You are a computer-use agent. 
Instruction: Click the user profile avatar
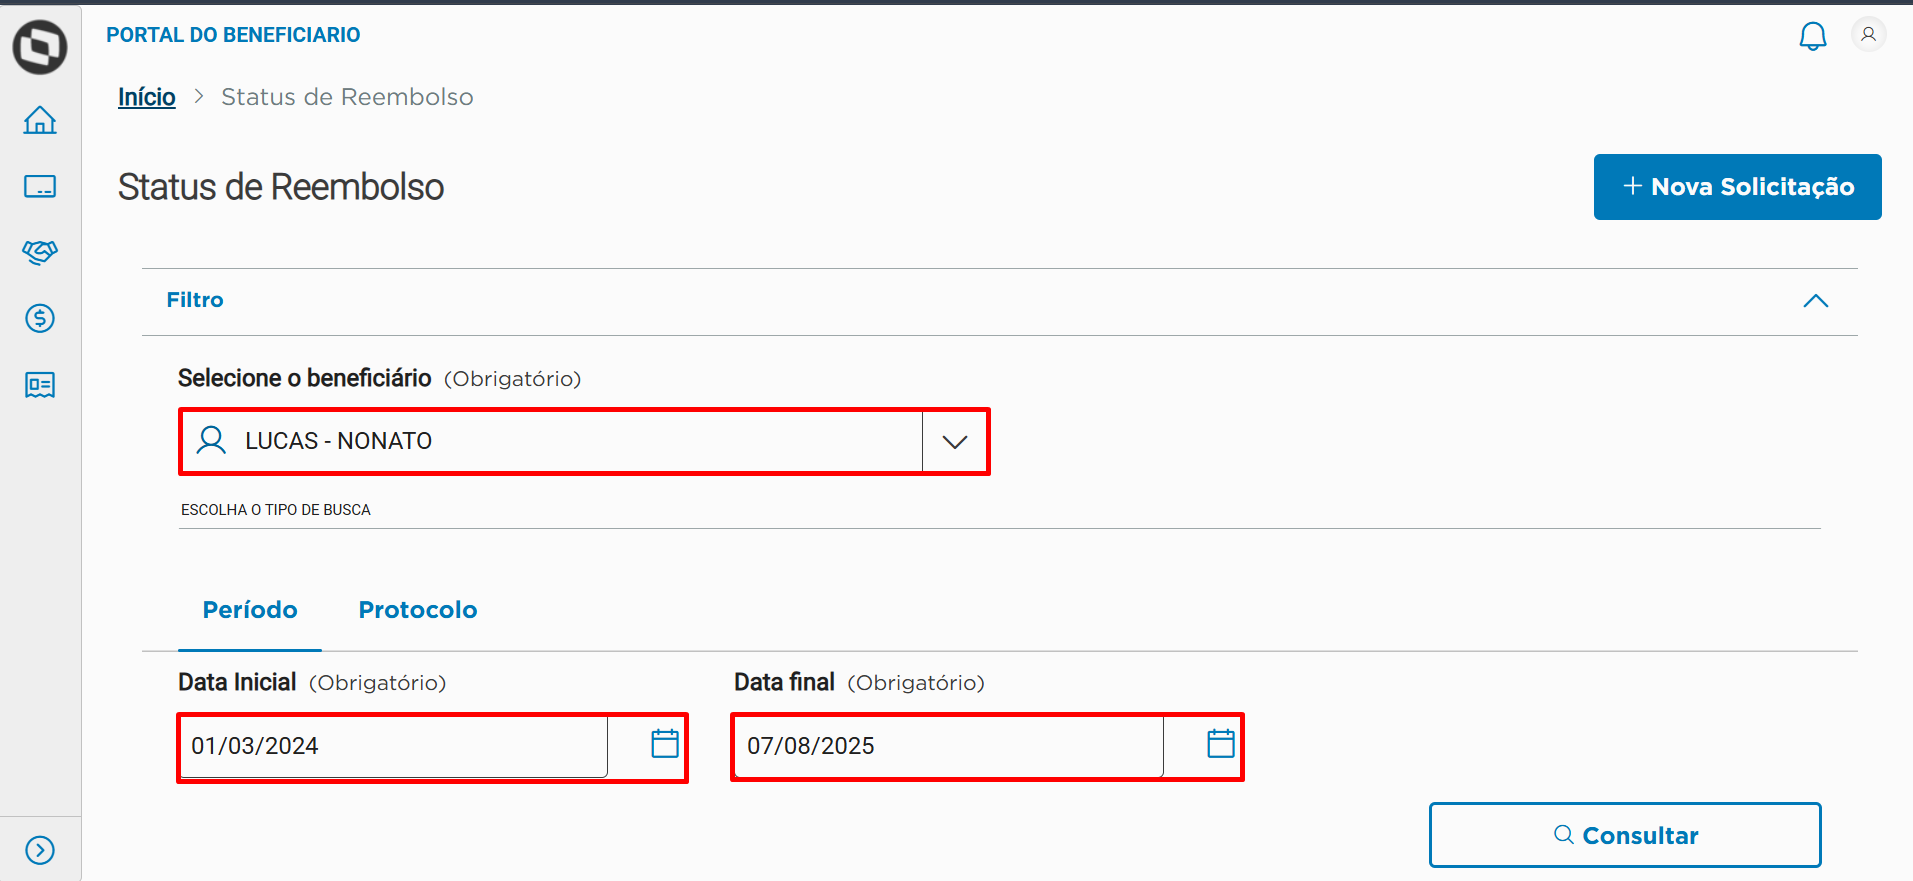point(1868,35)
